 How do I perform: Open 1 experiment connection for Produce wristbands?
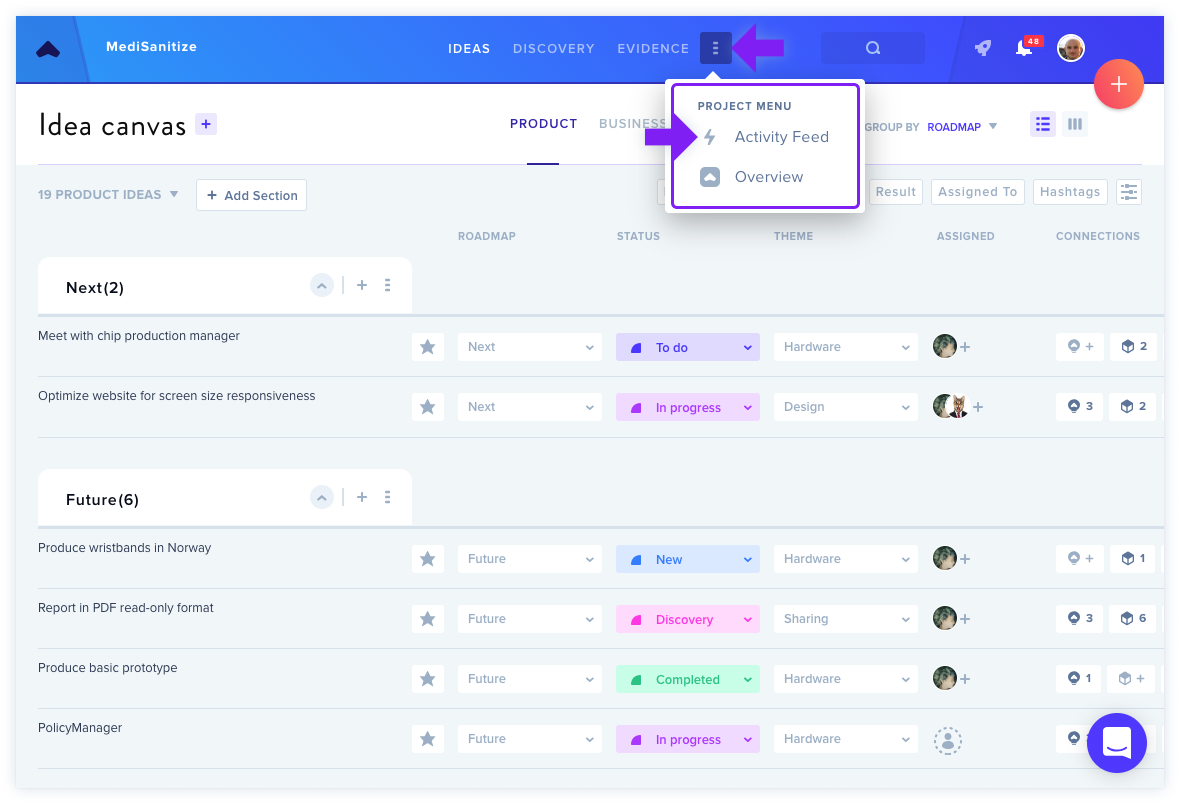point(1133,559)
